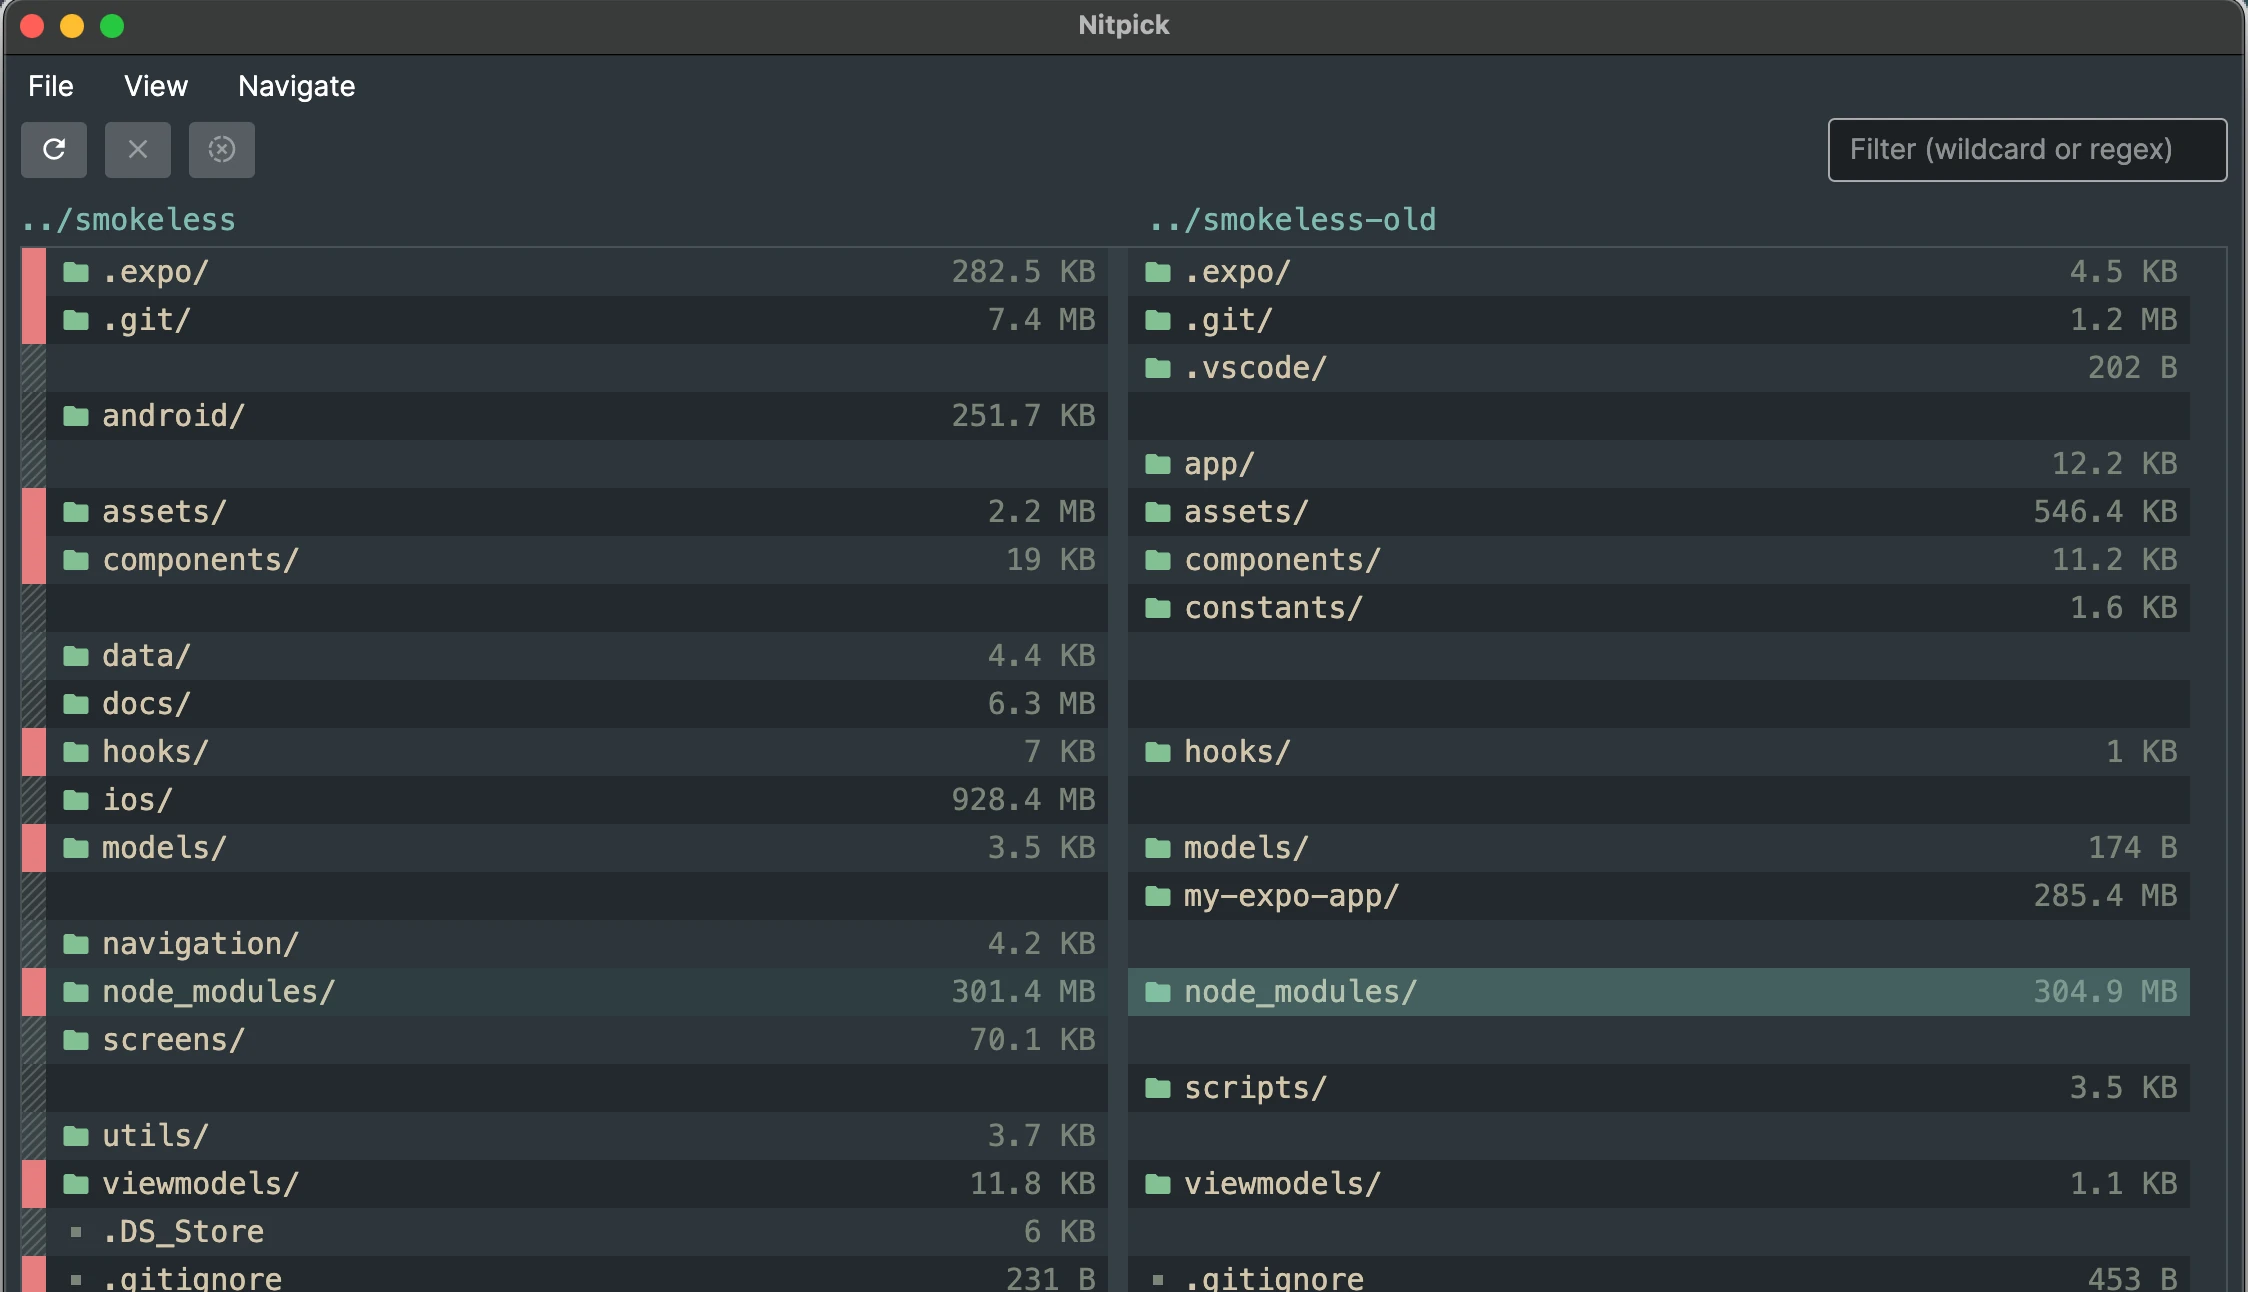Click folder icon of constants/ row
The height and width of the screenshot is (1292, 2248).
(1158, 608)
